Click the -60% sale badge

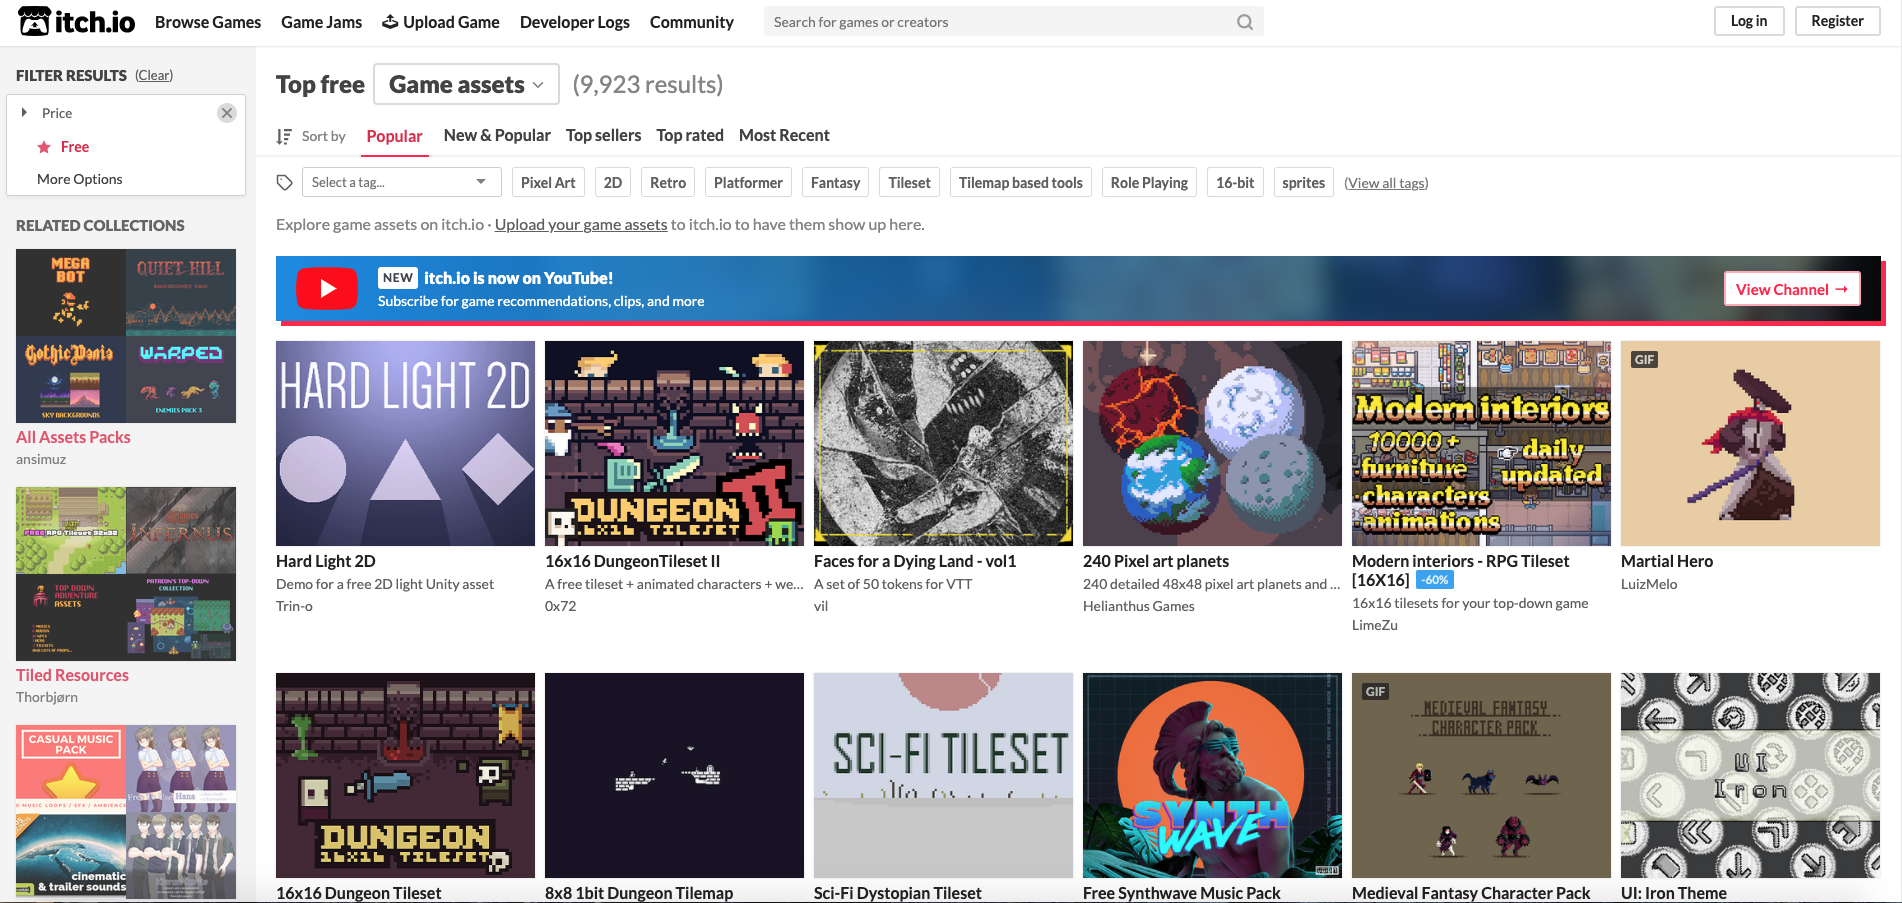1434,580
